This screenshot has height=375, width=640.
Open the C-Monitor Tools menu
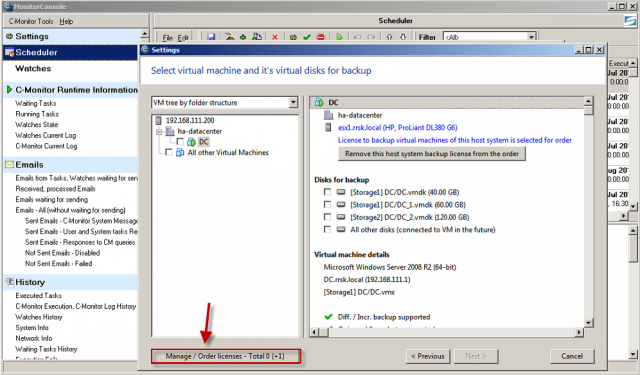[31, 21]
